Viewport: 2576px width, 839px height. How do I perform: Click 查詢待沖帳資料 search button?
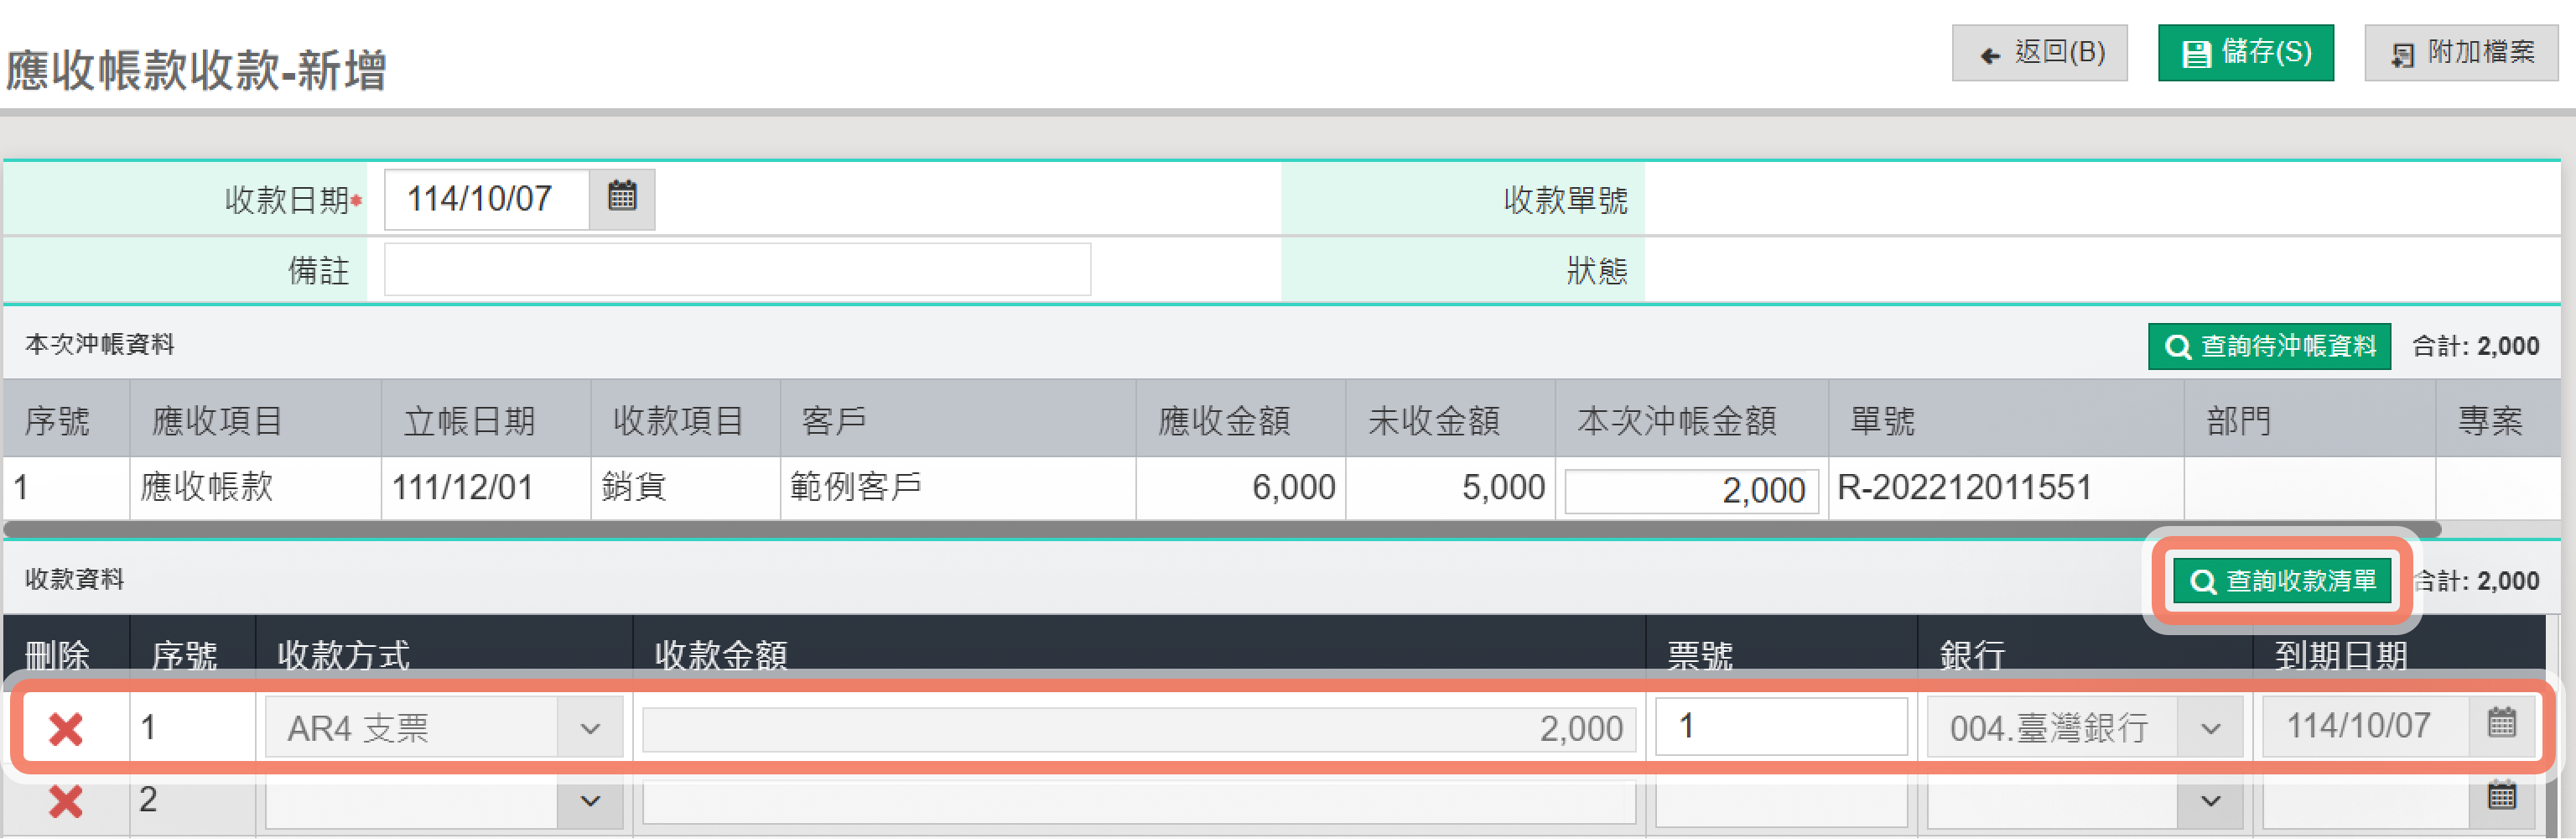tap(2268, 346)
